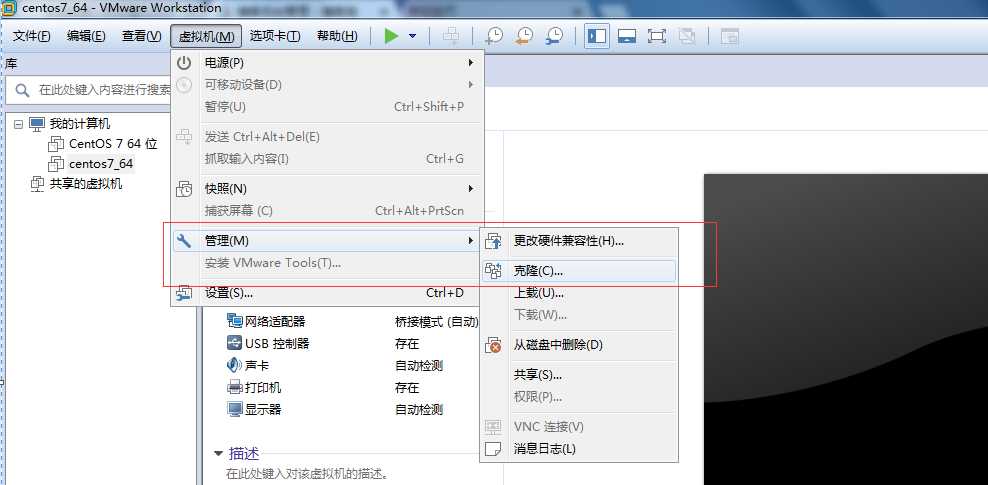Enter full screen mode icon

(x=657, y=36)
